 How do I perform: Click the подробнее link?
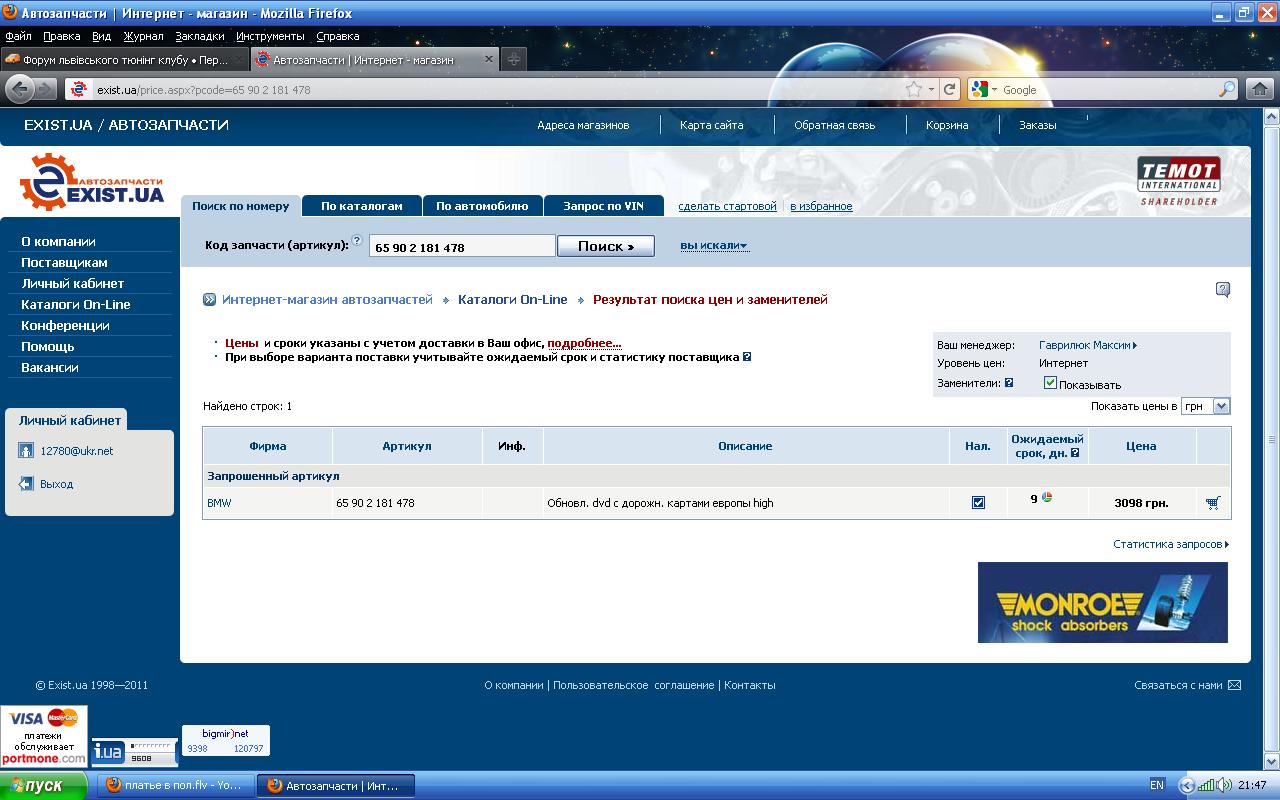584,342
